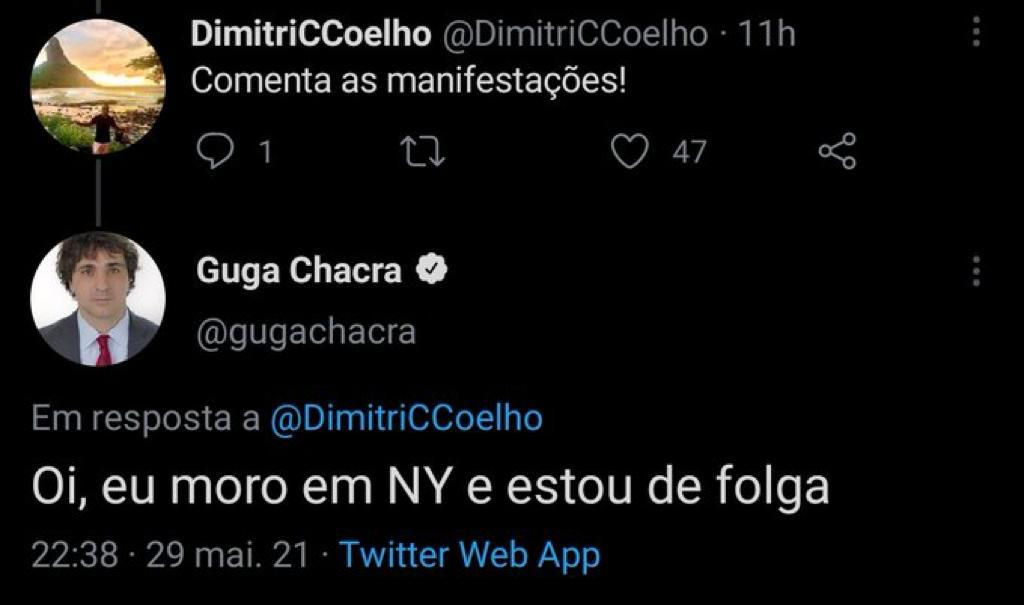The height and width of the screenshot is (605, 1024).
Task: Click the tweet text "Comenta as manifestações!"
Action: tap(408, 81)
